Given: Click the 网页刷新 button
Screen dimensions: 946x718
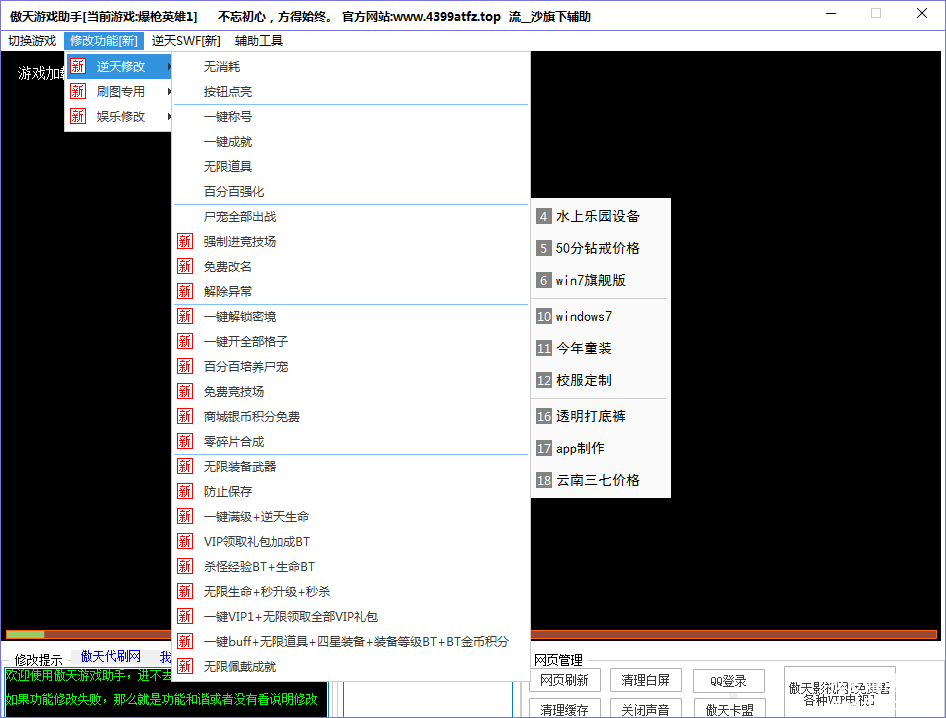Looking at the screenshot, I should [564, 680].
